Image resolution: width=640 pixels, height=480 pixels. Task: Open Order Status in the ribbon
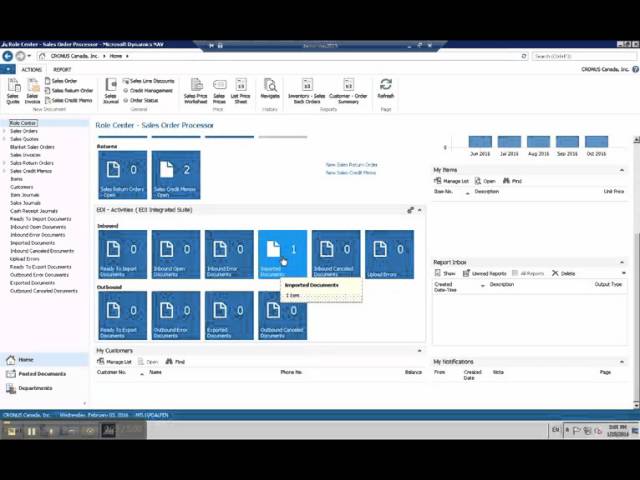pyautogui.click(x=141, y=100)
